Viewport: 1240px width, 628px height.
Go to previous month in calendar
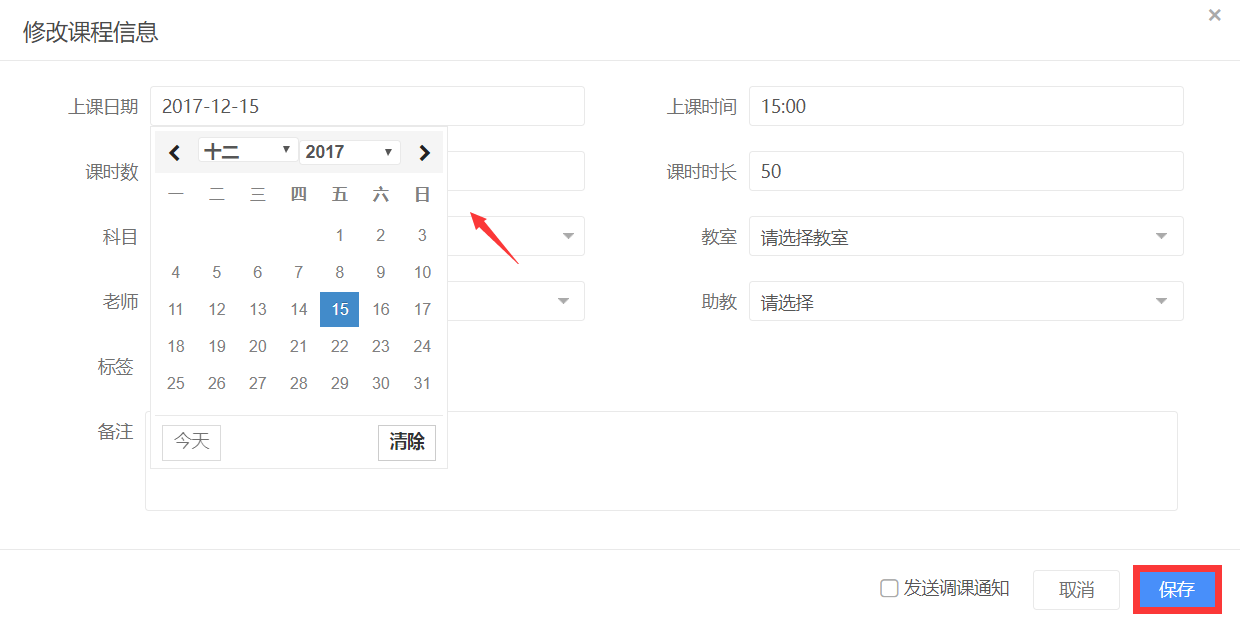click(x=175, y=153)
